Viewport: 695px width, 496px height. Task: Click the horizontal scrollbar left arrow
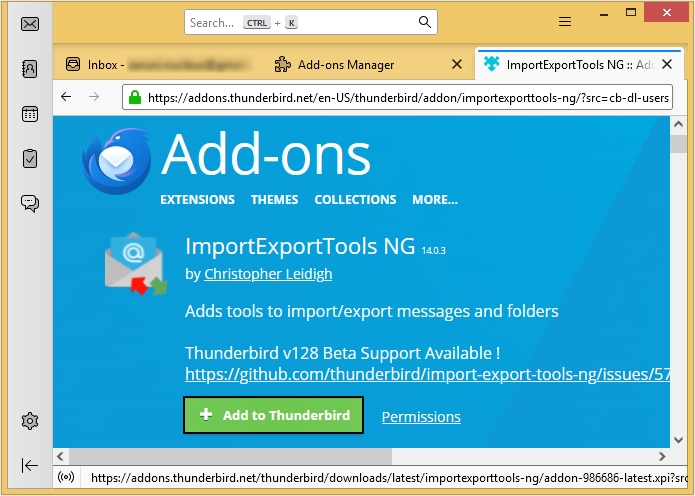point(61,456)
